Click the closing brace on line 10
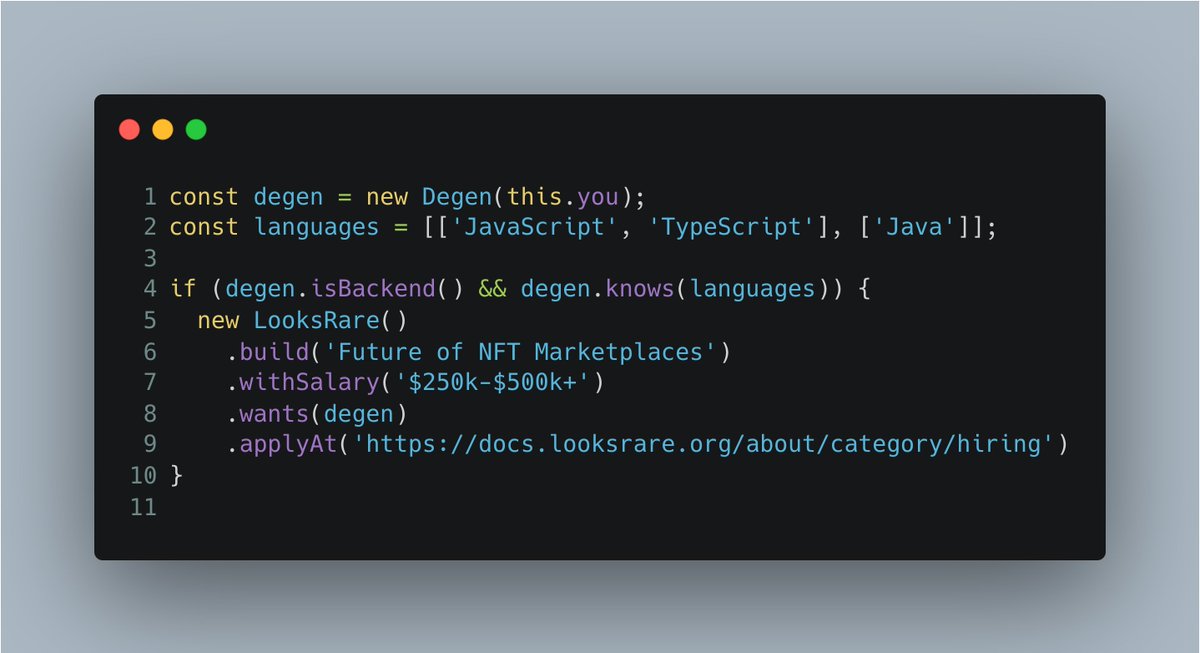1200x653 pixels. pyautogui.click(x=177, y=475)
